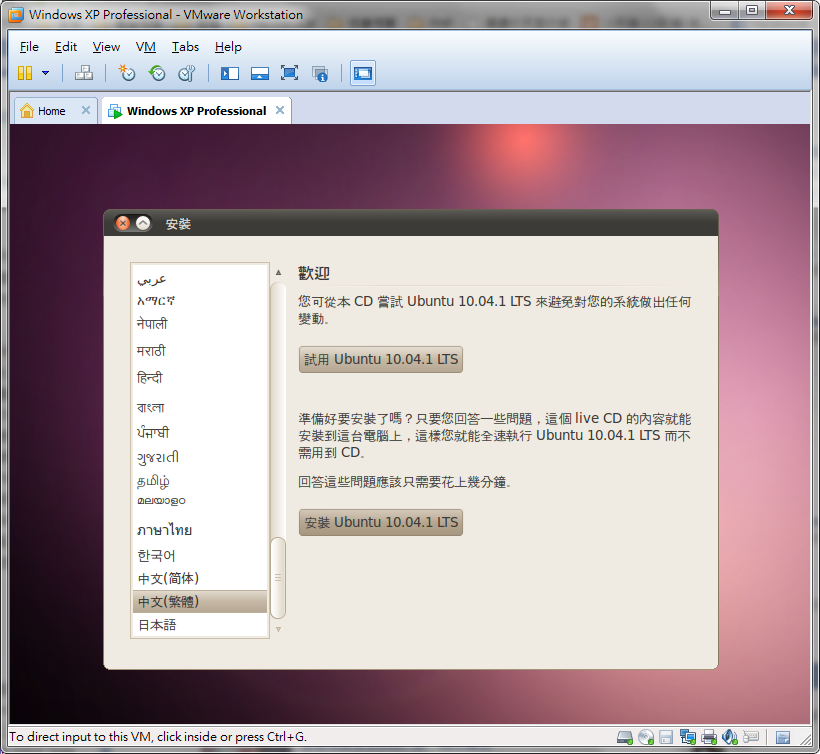This screenshot has width=820, height=754.
Task: Open the Tabs menu
Action: [x=185, y=47]
